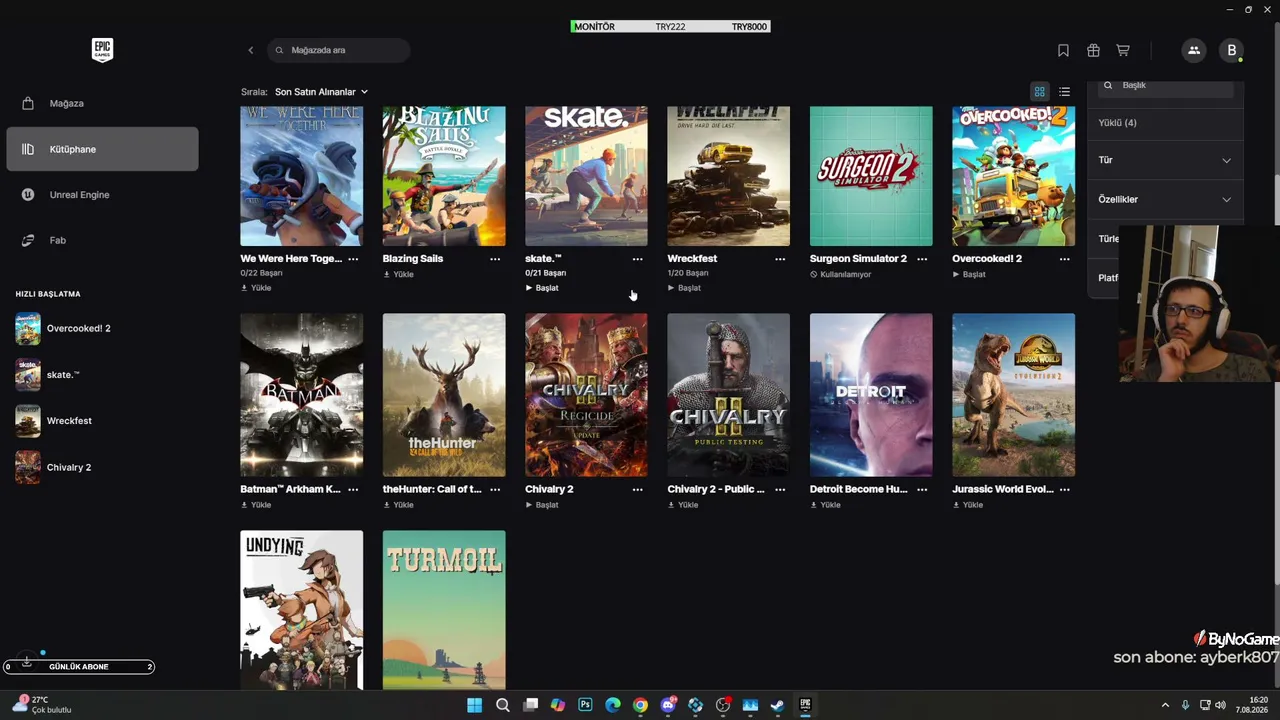Click the Başlık filter search field

(1166, 86)
